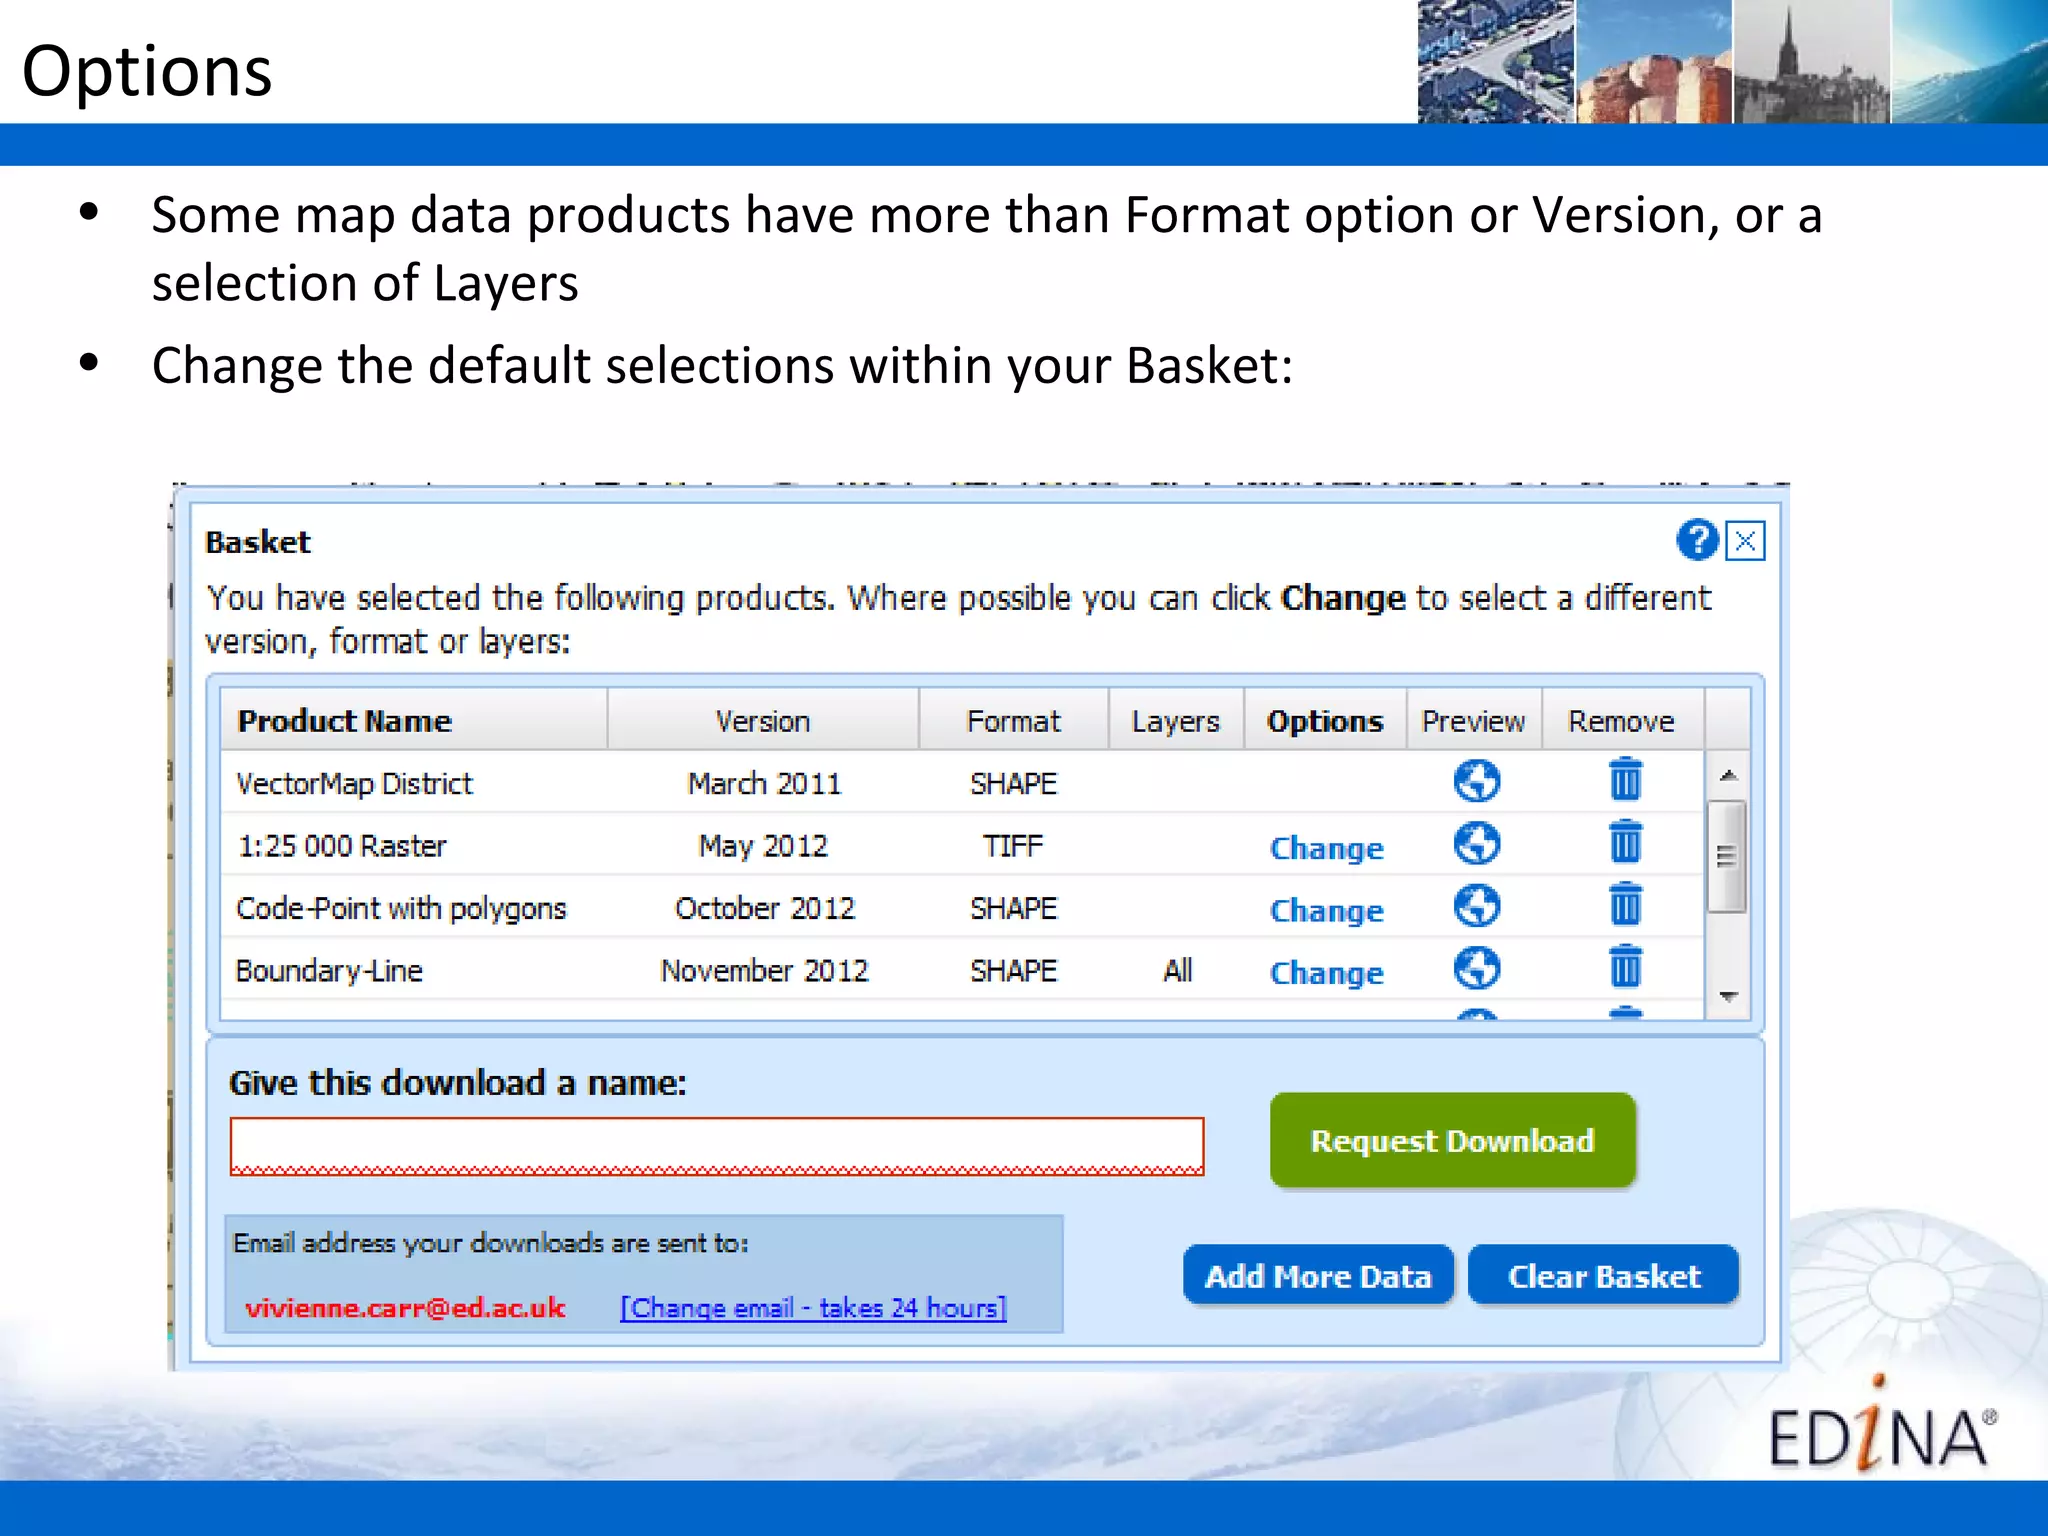Click Add More Data button
The height and width of the screenshot is (1536, 2048).
(1318, 1275)
